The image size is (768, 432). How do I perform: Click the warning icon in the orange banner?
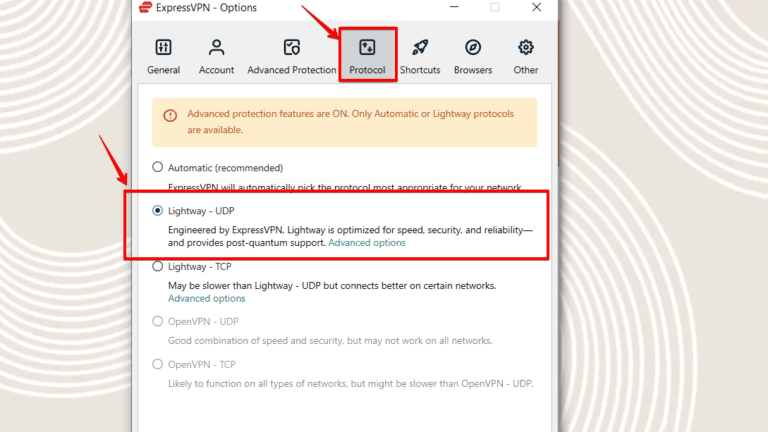coord(170,116)
